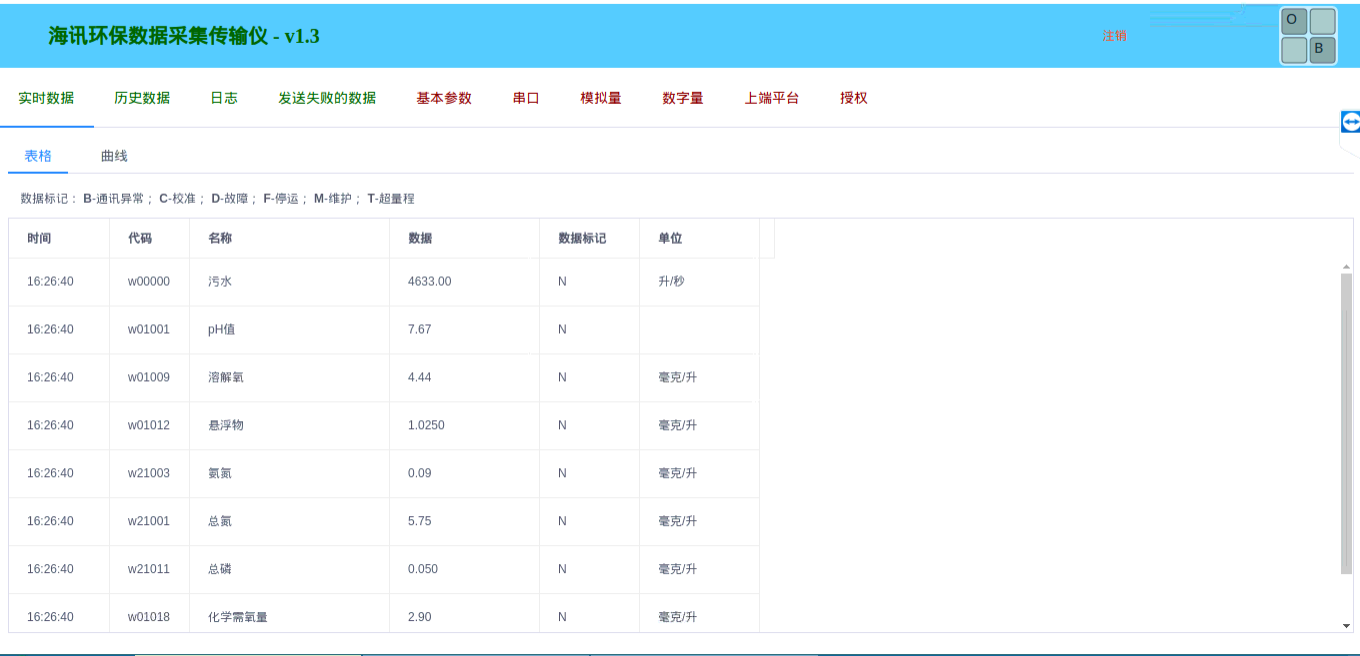Click the B square in top-right widget

coord(1322,49)
